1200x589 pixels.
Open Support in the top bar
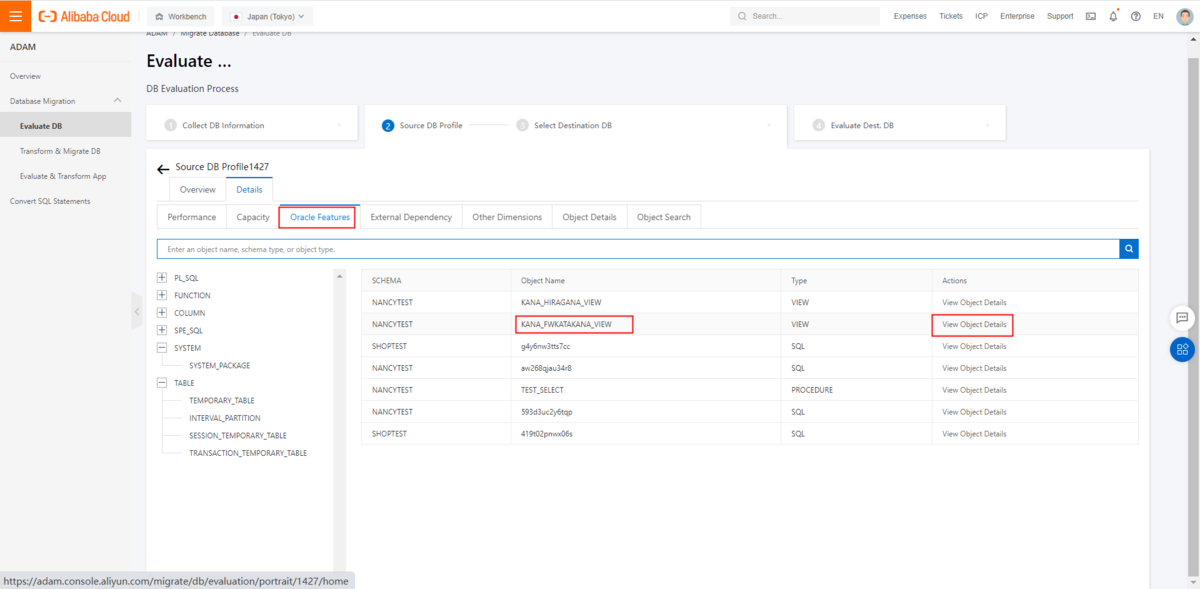pyautogui.click(x=1060, y=16)
